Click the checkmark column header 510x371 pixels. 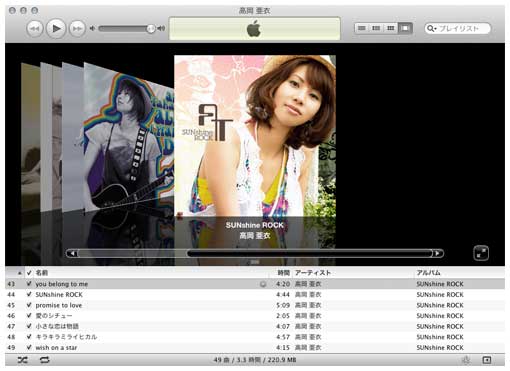pyautogui.click(x=29, y=273)
